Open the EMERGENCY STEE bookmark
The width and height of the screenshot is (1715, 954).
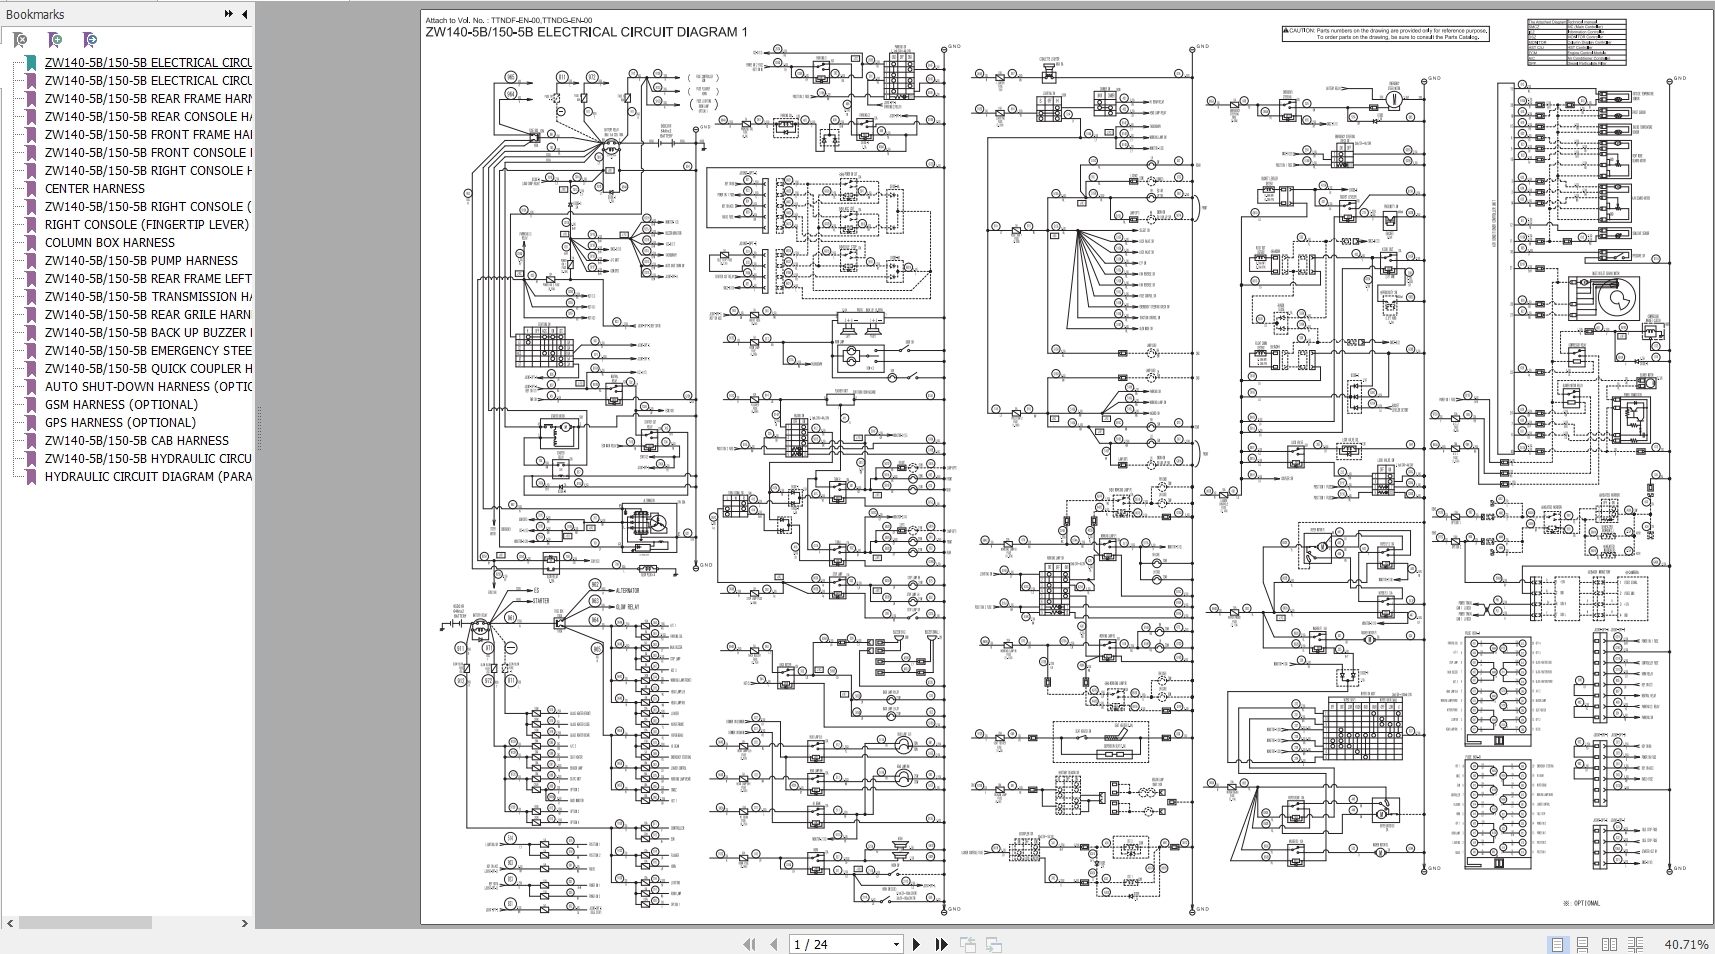coord(148,350)
